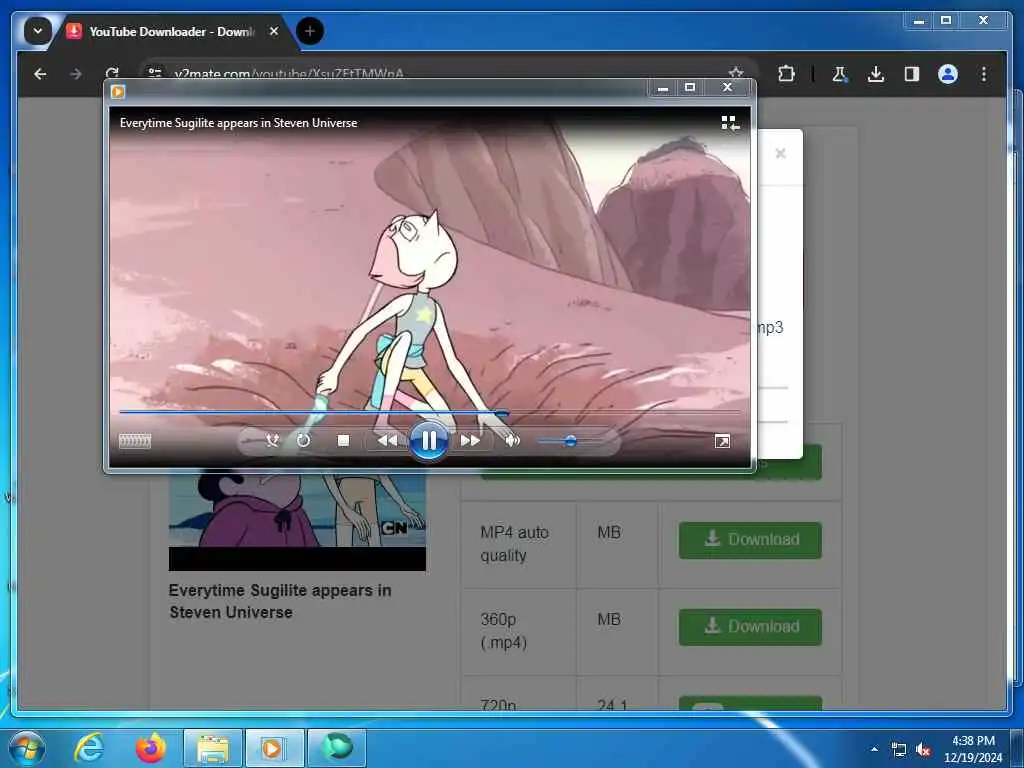Viewport: 1024px width, 768px height.
Task: Seek on the video progress bar
Action: click(429, 412)
